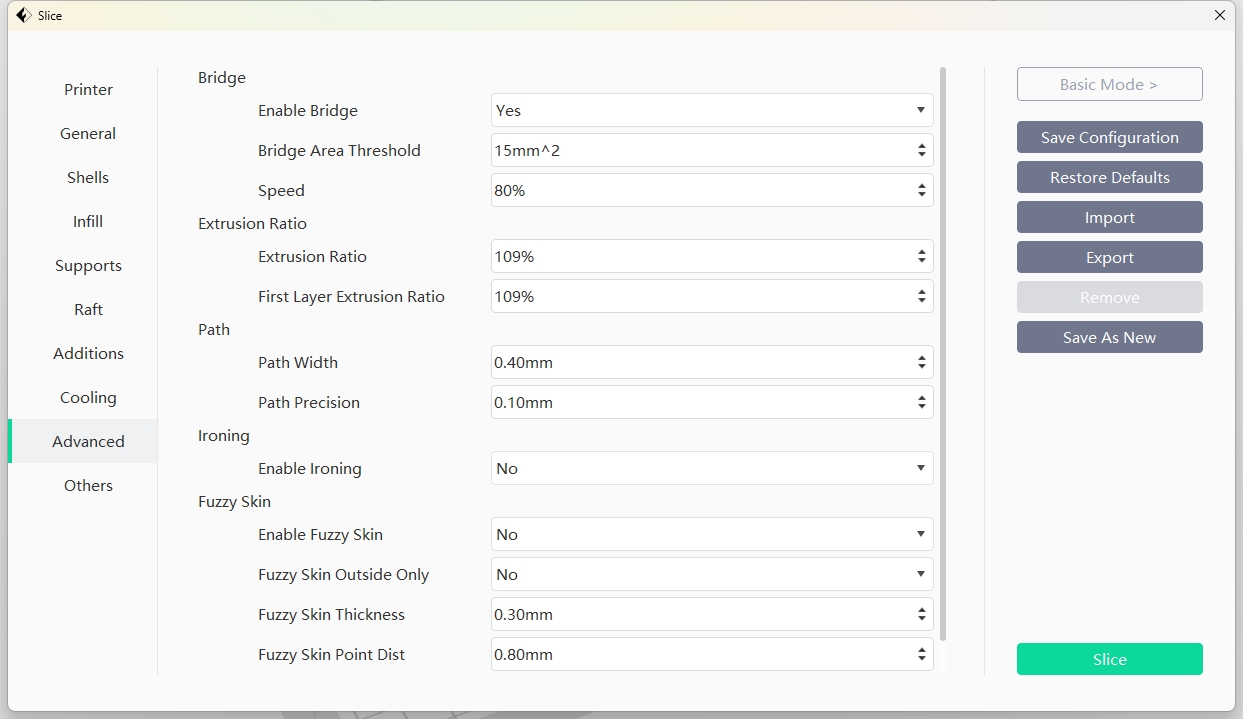Open the Others tab
The height and width of the screenshot is (719, 1243).
[88, 486]
